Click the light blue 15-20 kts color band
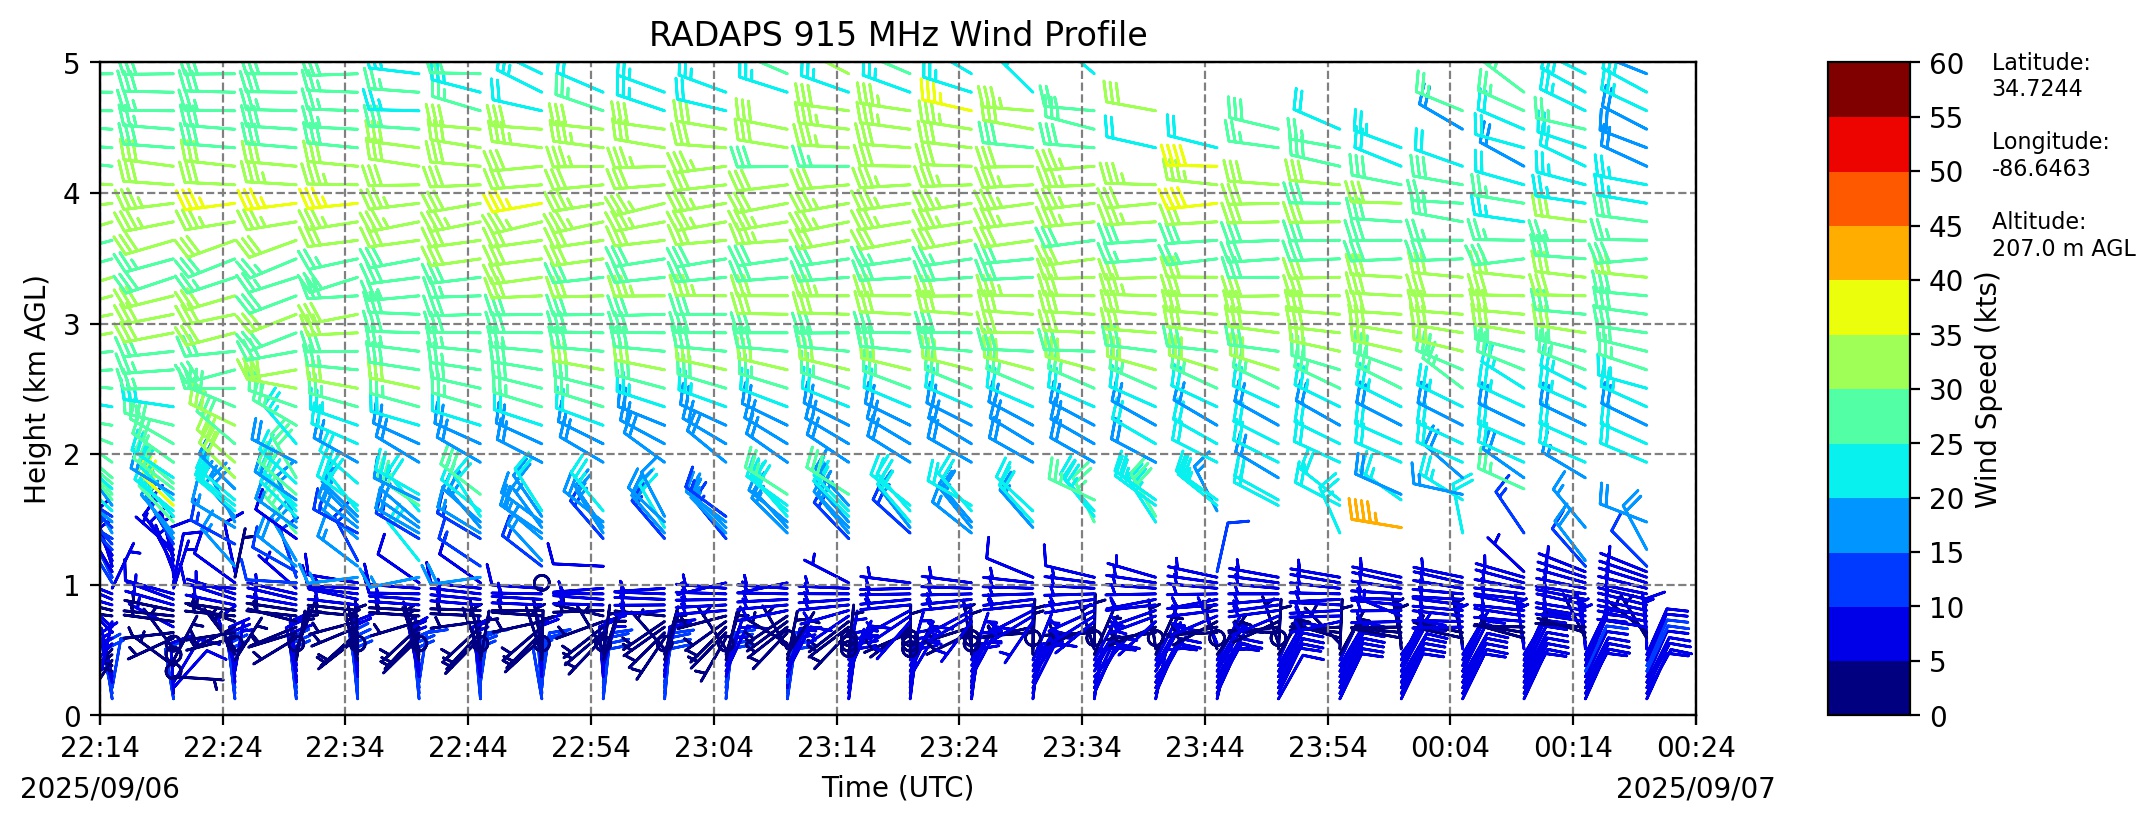This screenshot has height=823, width=2155. (x=1868, y=525)
